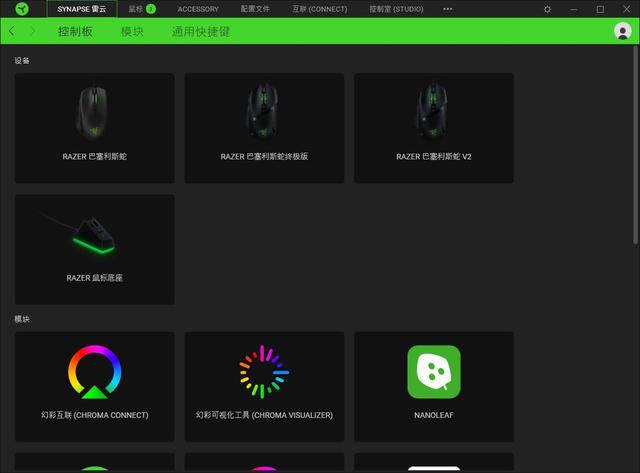Open the settings gear icon
This screenshot has height=473, width=640.
coord(547,9)
